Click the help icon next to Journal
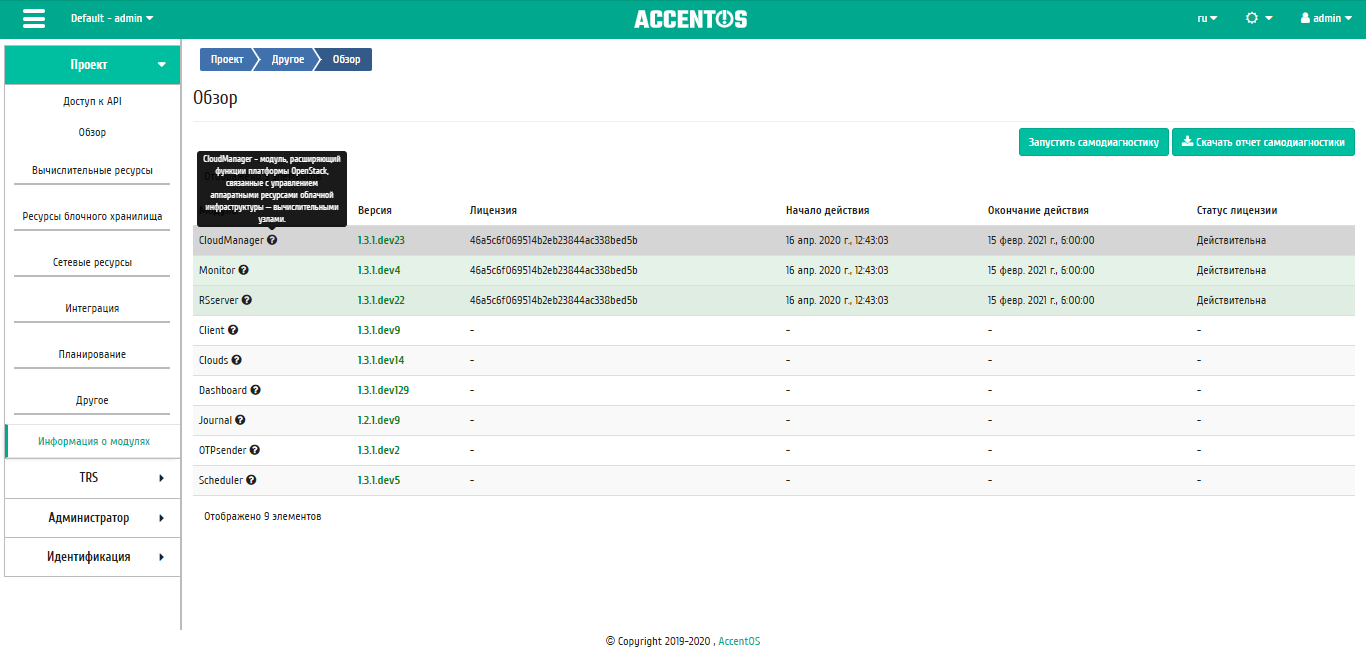1366x652 pixels. 240,420
